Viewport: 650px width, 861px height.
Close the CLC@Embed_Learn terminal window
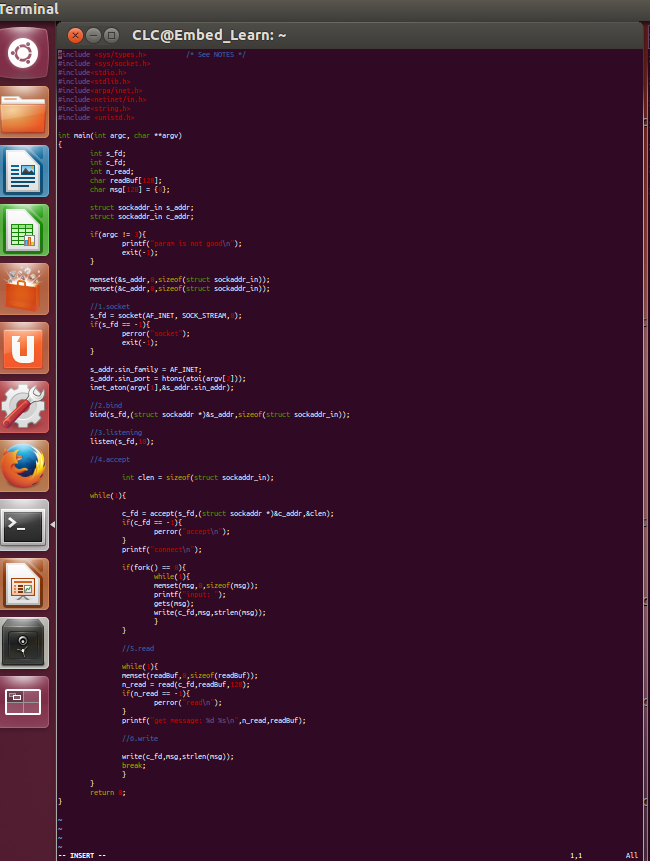coord(75,36)
